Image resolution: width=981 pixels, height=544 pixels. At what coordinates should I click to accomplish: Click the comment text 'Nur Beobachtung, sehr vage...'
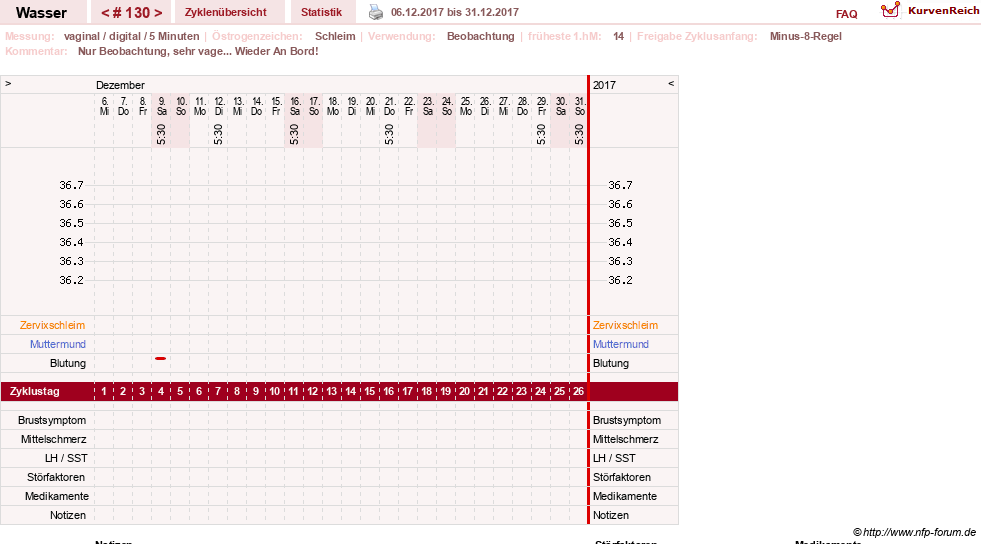coord(155,51)
